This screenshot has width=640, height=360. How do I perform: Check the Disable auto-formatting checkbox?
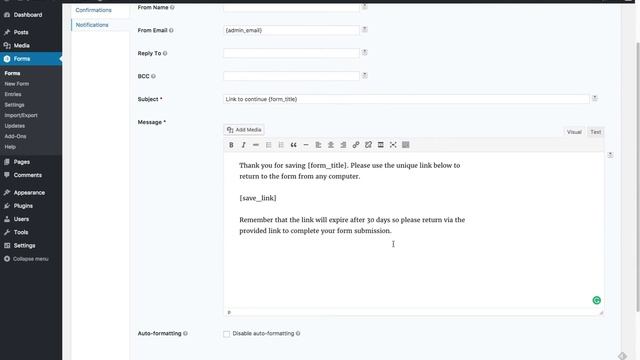click(x=227, y=334)
